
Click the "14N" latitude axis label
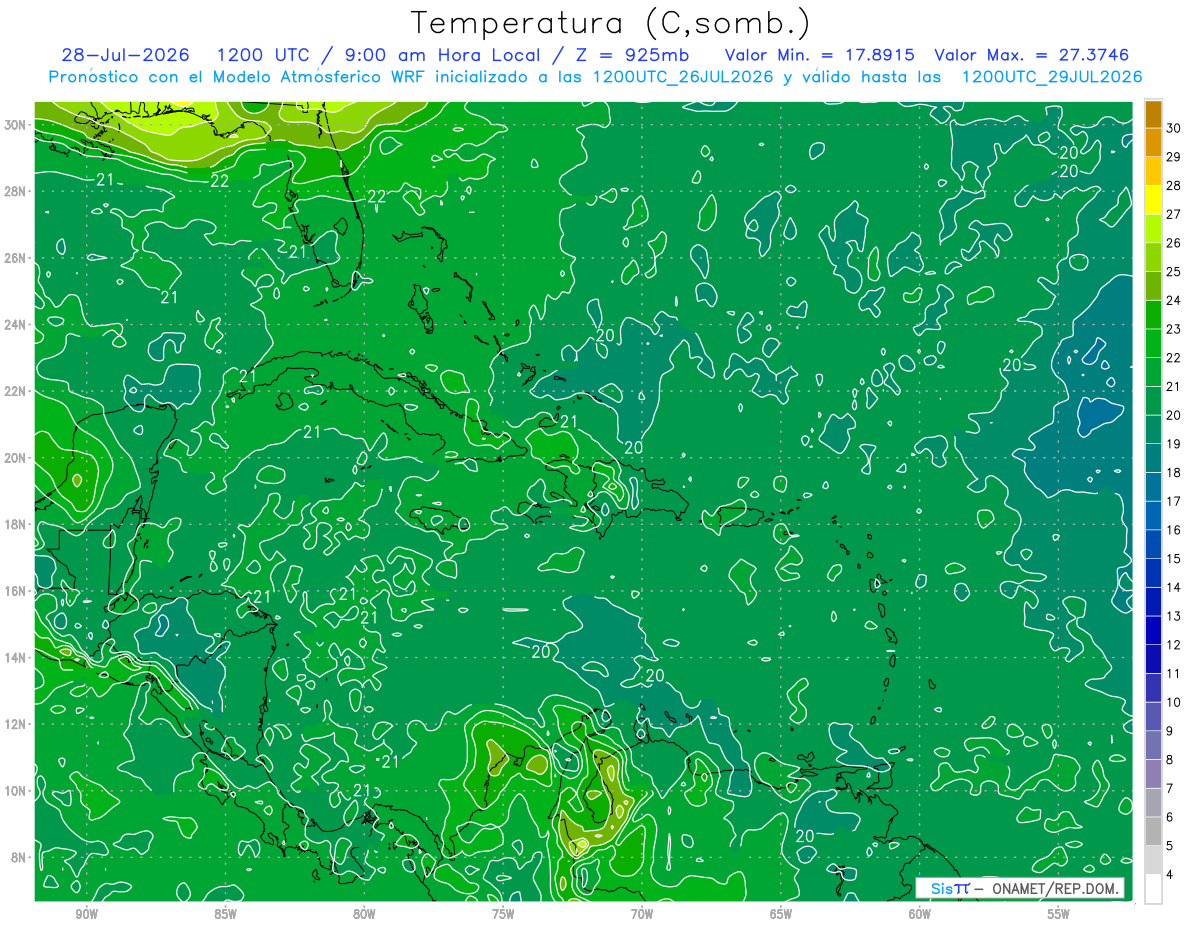(16, 657)
